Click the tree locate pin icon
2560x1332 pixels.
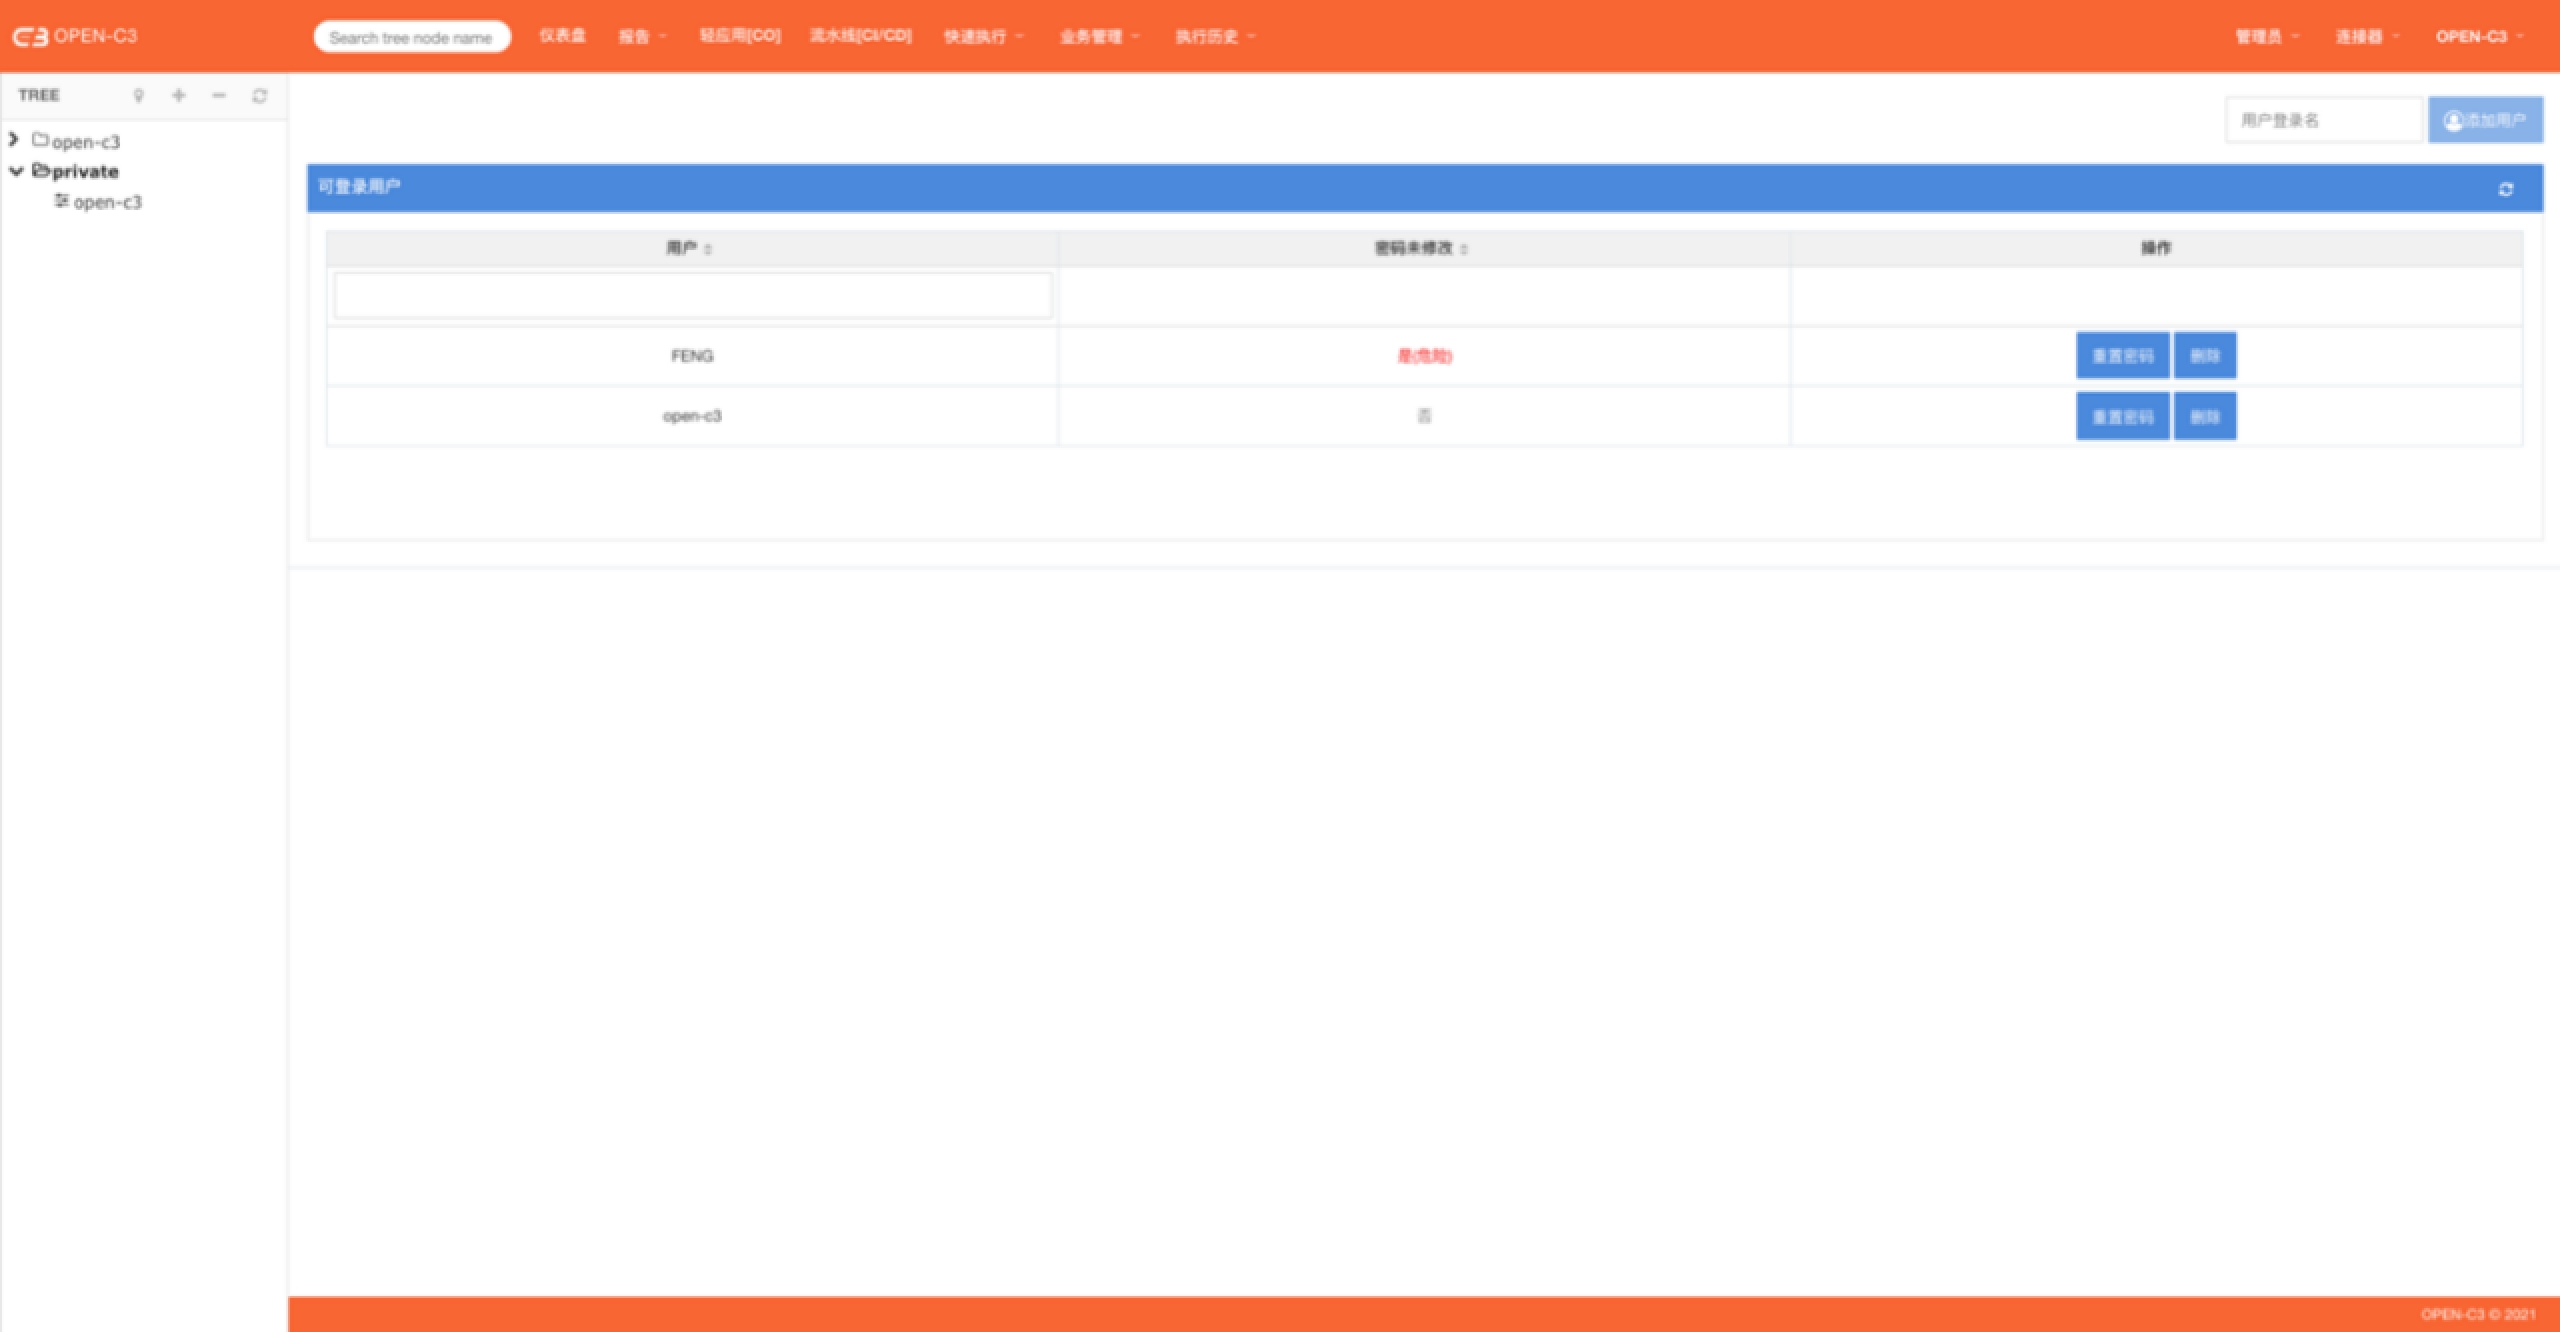pyautogui.click(x=139, y=96)
